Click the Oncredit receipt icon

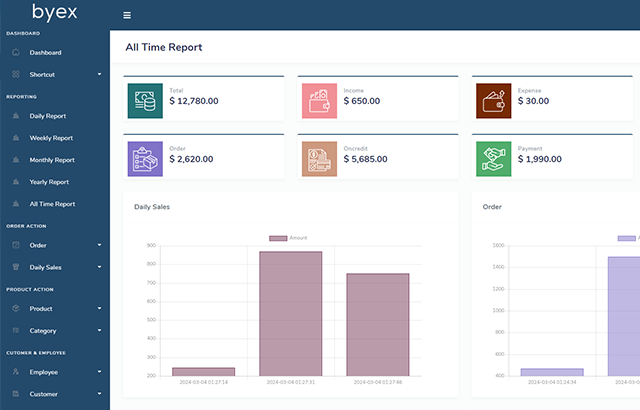click(318, 158)
